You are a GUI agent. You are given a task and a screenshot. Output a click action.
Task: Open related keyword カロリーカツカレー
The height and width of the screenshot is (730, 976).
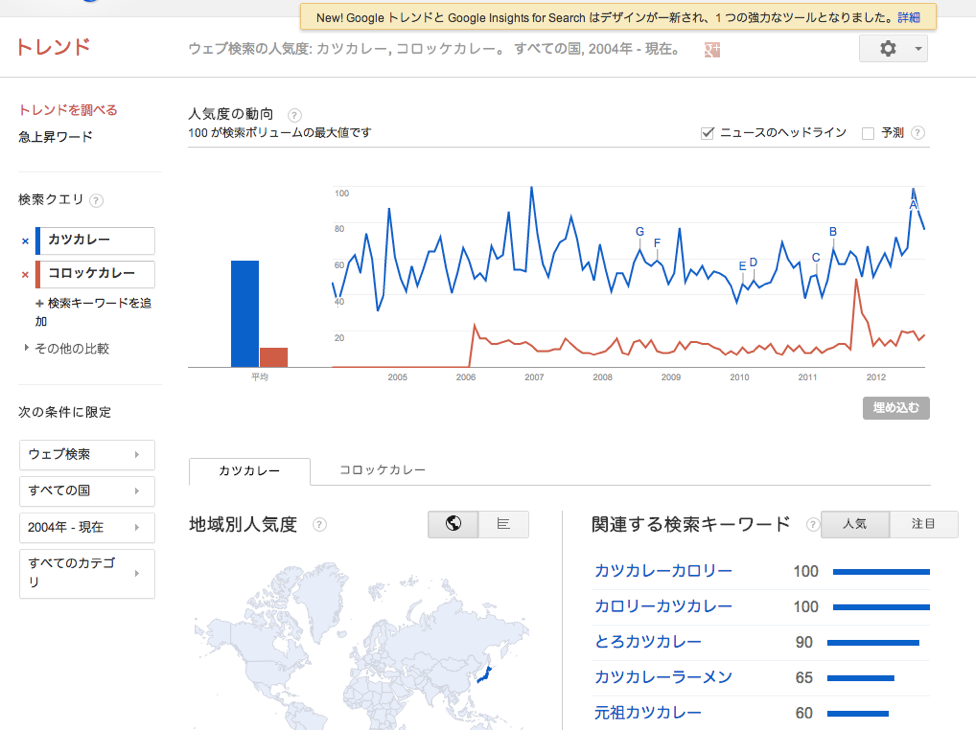pos(664,607)
